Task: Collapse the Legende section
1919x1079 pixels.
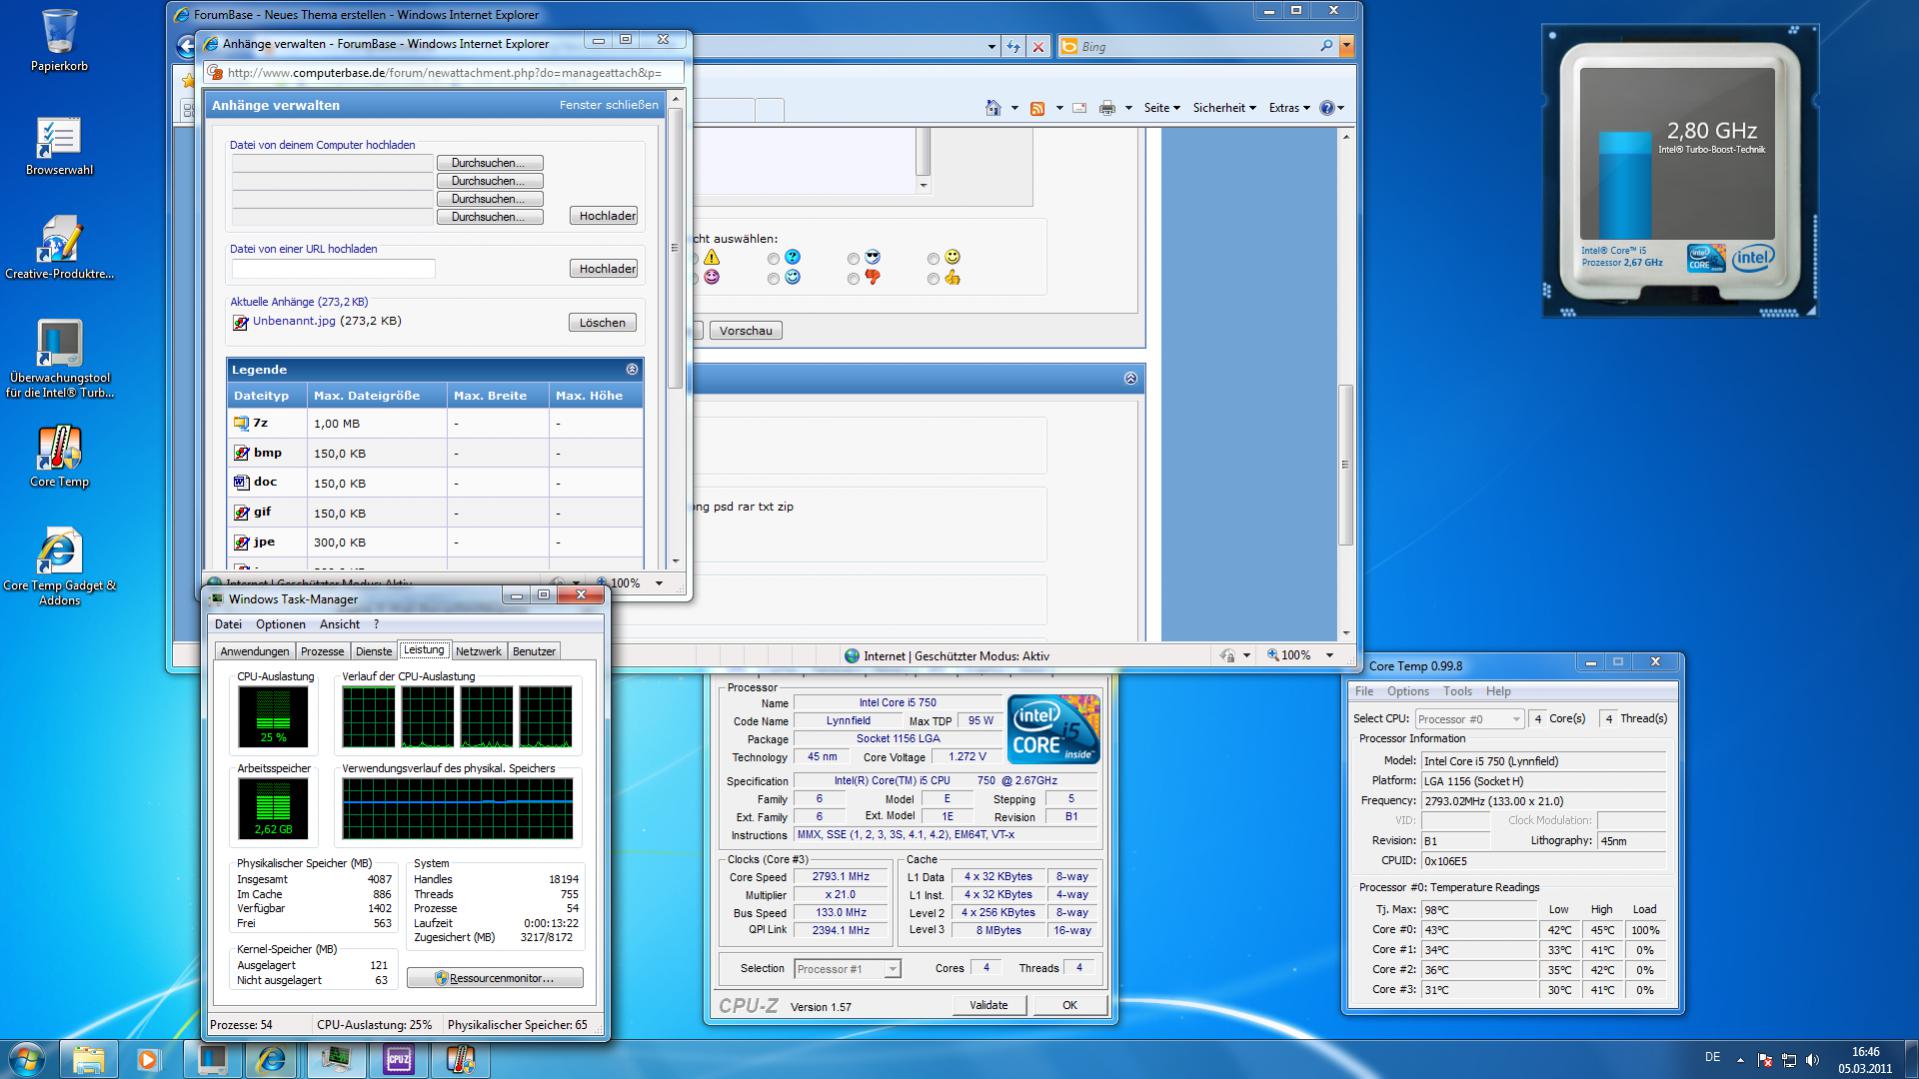Action: click(x=631, y=370)
